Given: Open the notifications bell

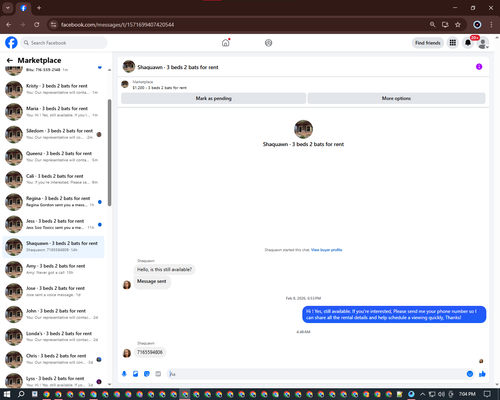Looking at the screenshot, I should click(x=468, y=43).
